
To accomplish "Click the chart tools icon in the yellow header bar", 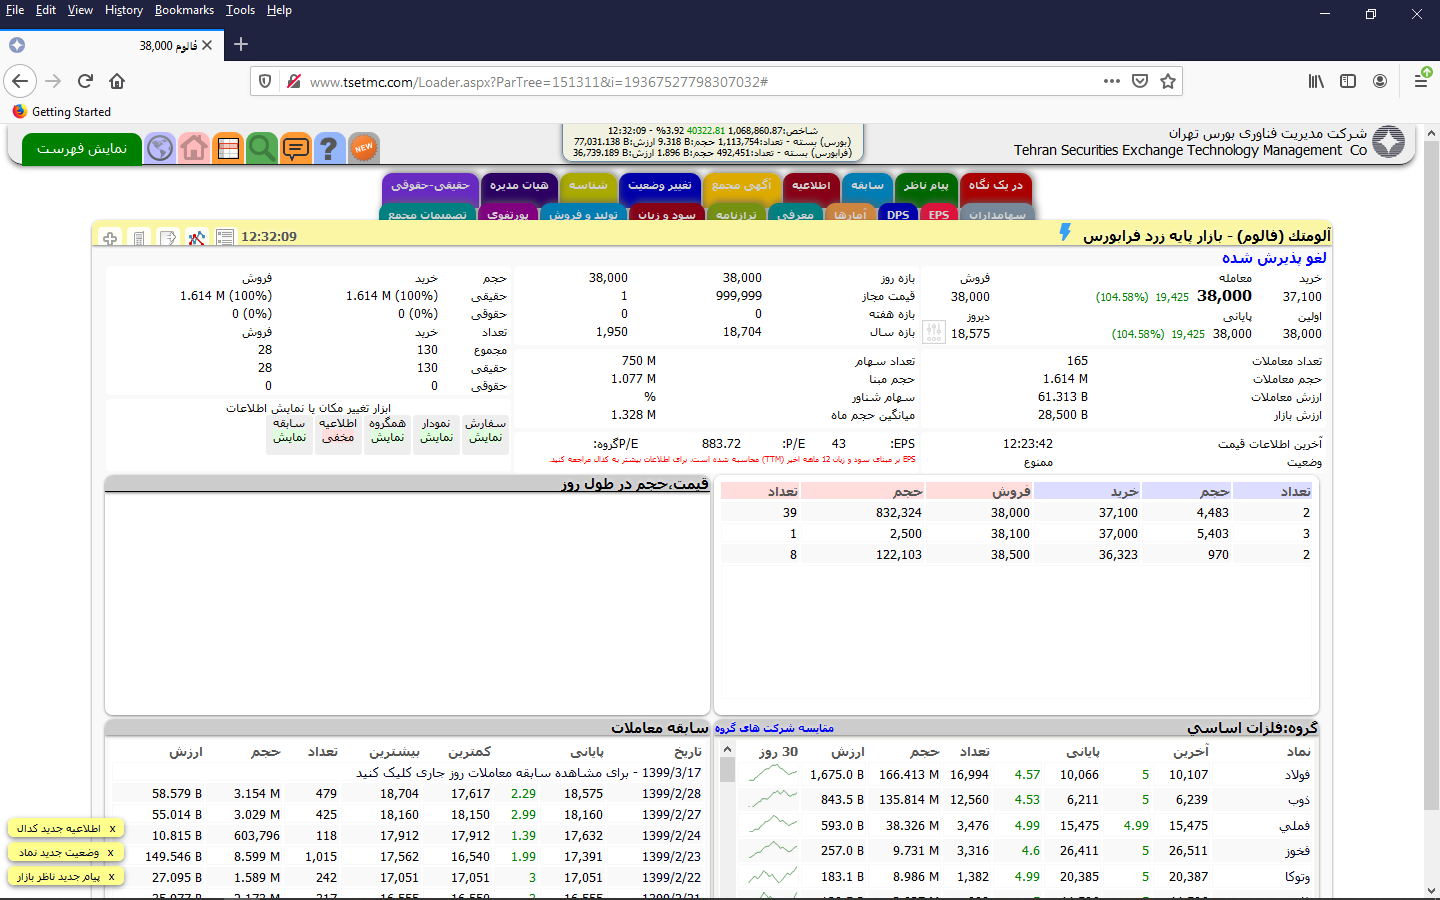I will coord(197,237).
